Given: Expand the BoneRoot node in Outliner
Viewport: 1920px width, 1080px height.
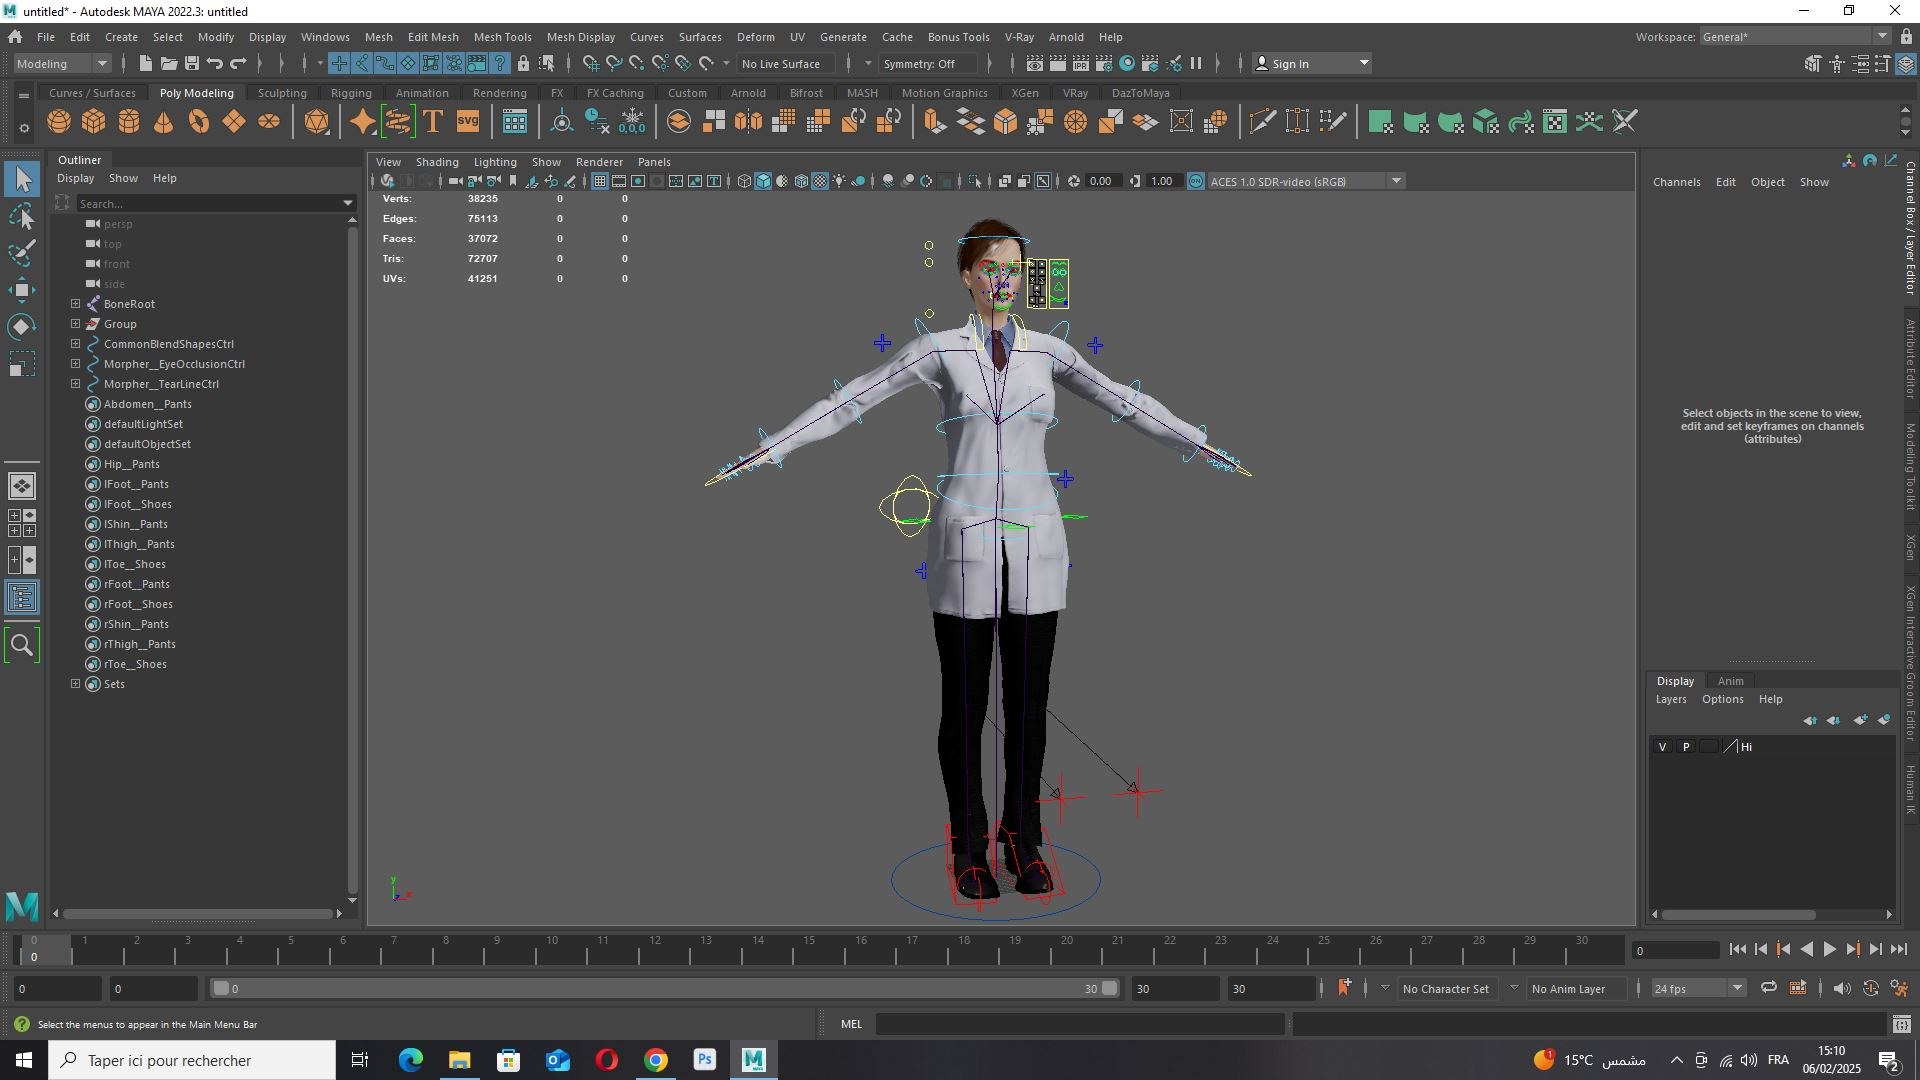Looking at the screenshot, I should 75,304.
